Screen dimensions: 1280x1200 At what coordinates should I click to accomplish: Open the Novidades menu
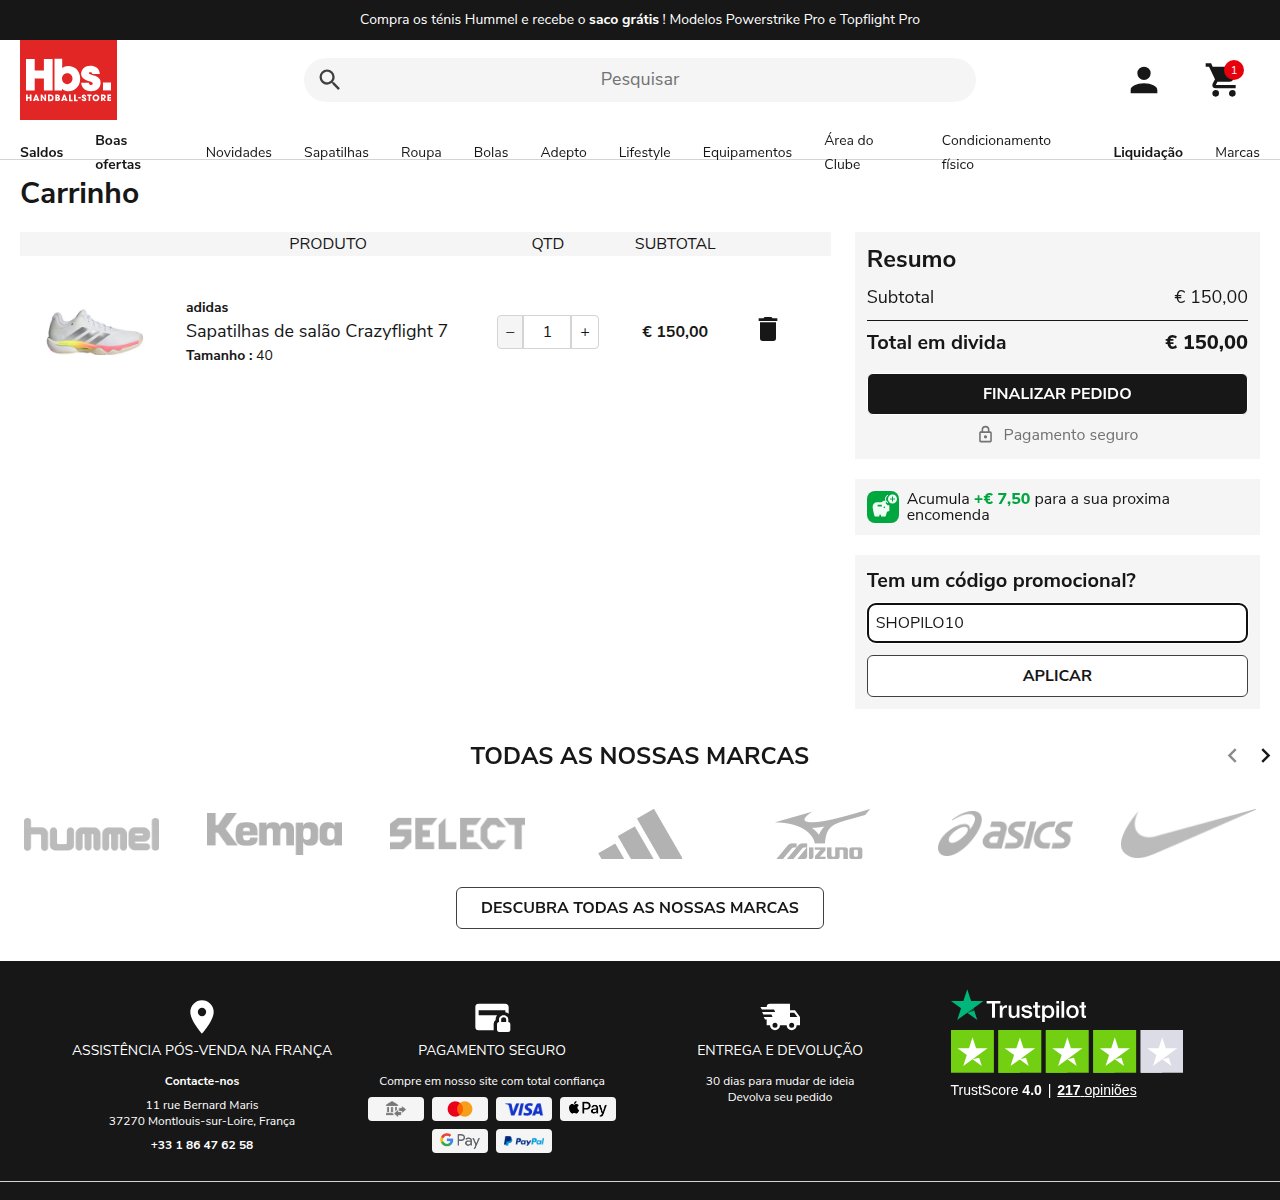(x=239, y=152)
